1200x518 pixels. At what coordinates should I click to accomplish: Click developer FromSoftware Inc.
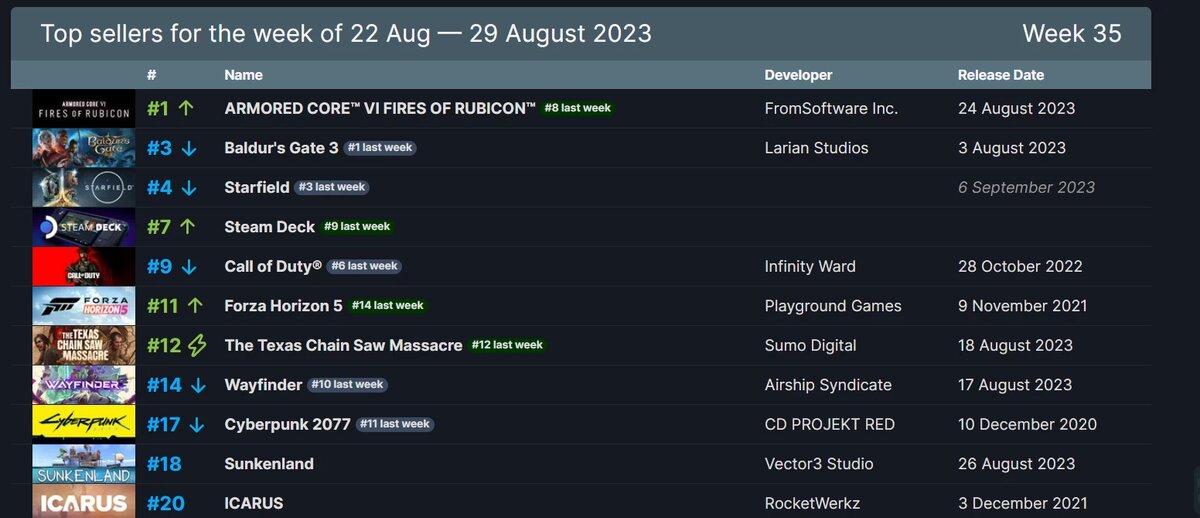[x=832, y=108]
